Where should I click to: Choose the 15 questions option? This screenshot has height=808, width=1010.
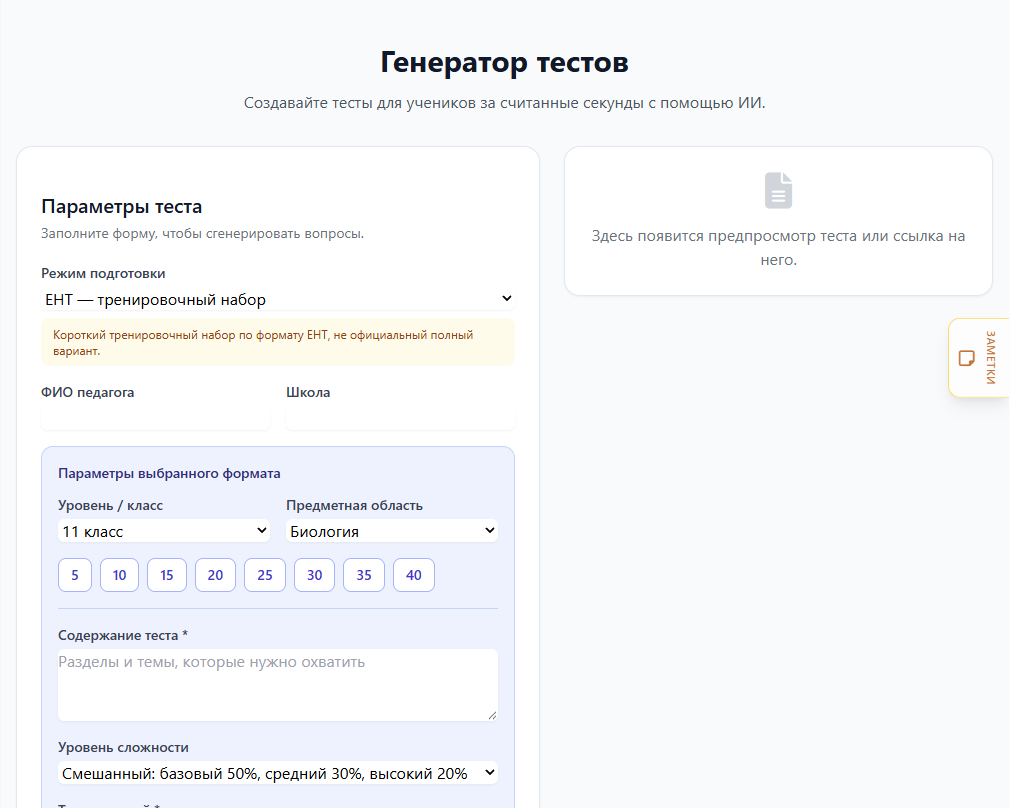tap(167, 575)
